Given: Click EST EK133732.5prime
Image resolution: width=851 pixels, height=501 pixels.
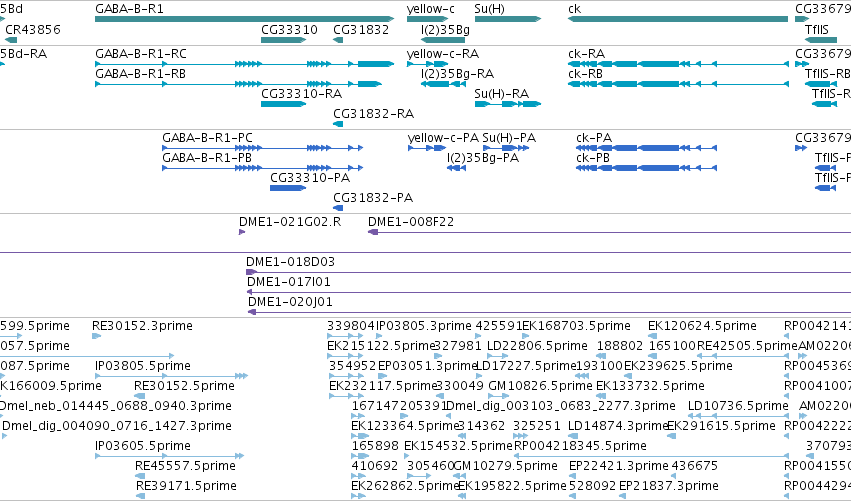Looking at the screenshot, I should [x=650, y=386].
